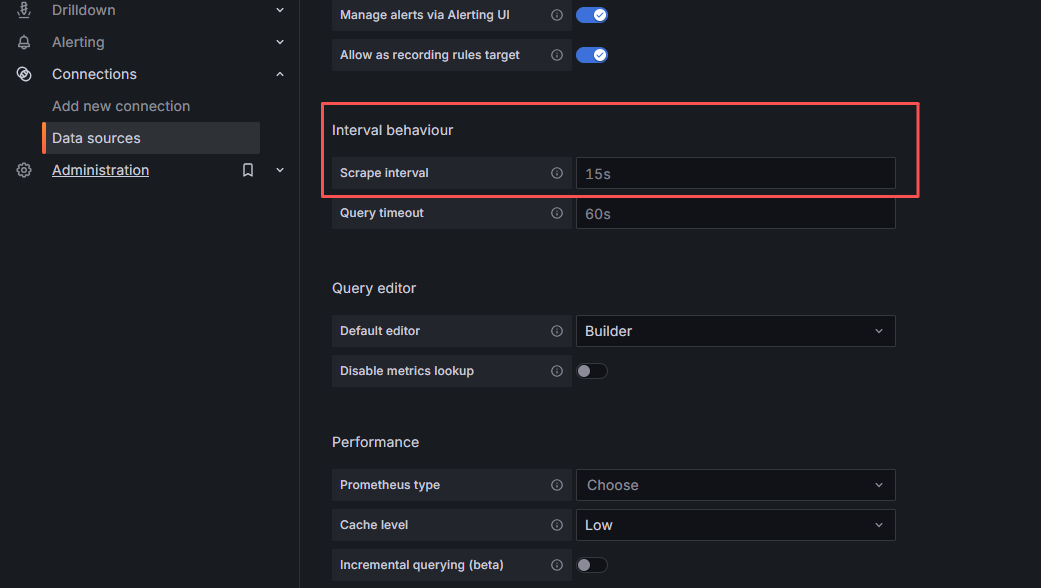Image resolution: width=1041 pixels, height=588 pixels.
Task: Click info icon next to Default editor
Action: (x=557, y=331)
